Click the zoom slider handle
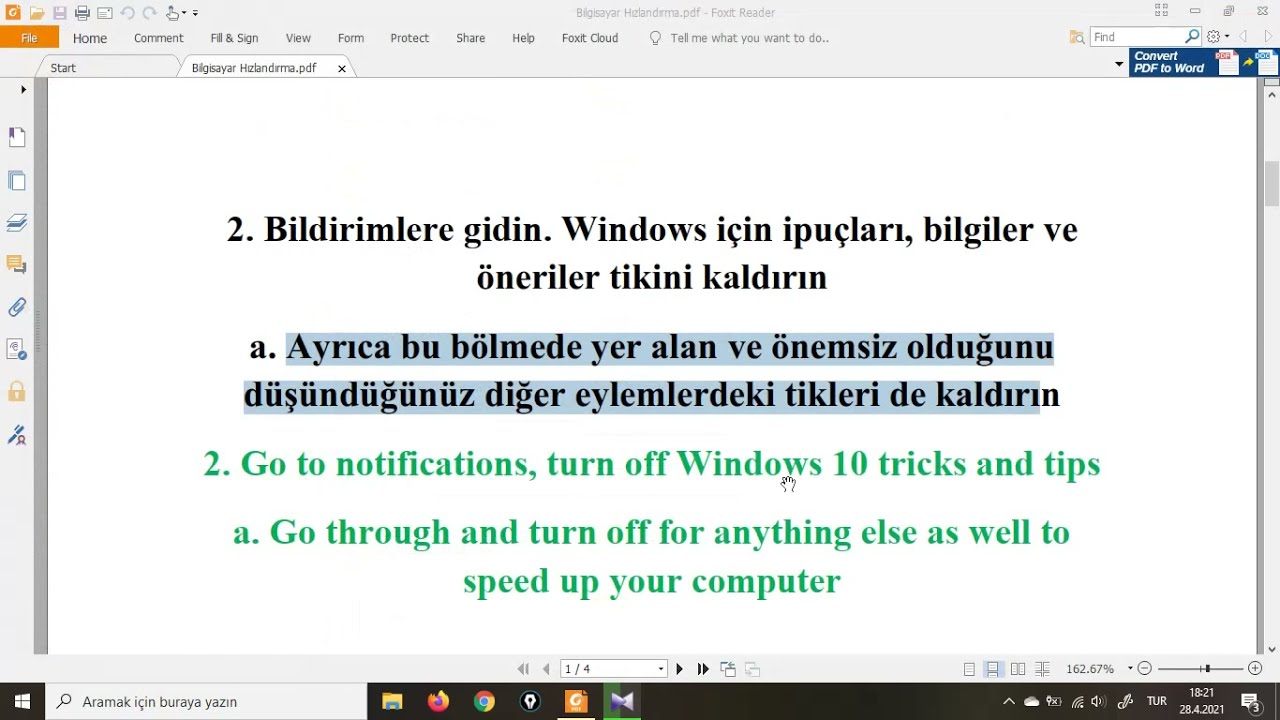 coord(1207,669)
